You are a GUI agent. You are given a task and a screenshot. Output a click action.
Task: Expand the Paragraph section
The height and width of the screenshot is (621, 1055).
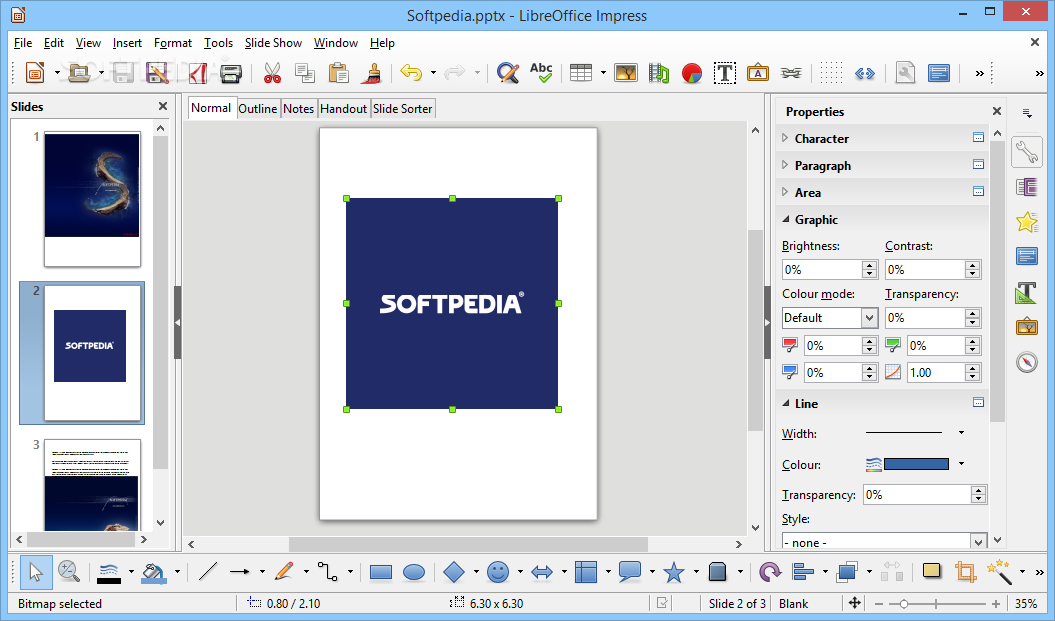click(785, 165)
